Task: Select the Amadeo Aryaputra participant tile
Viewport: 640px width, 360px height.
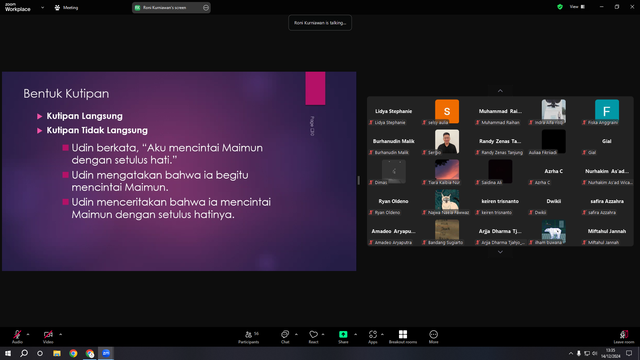Action: click(x=393, y=231)
